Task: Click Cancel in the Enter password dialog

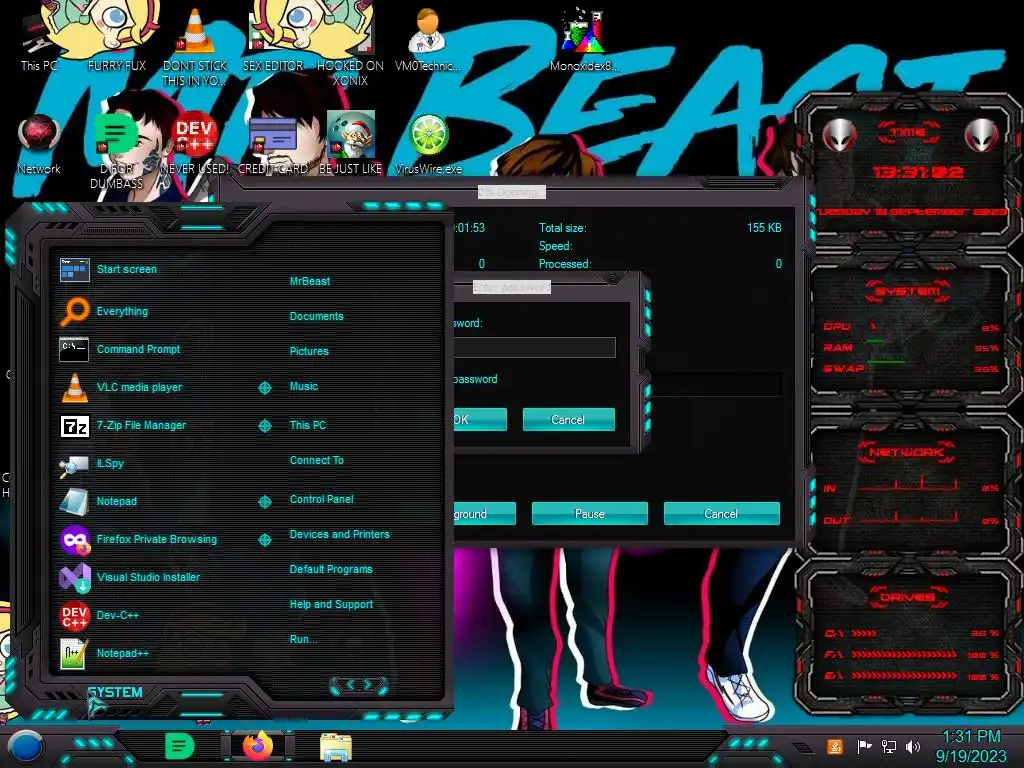Action: [x=568, y=420]
